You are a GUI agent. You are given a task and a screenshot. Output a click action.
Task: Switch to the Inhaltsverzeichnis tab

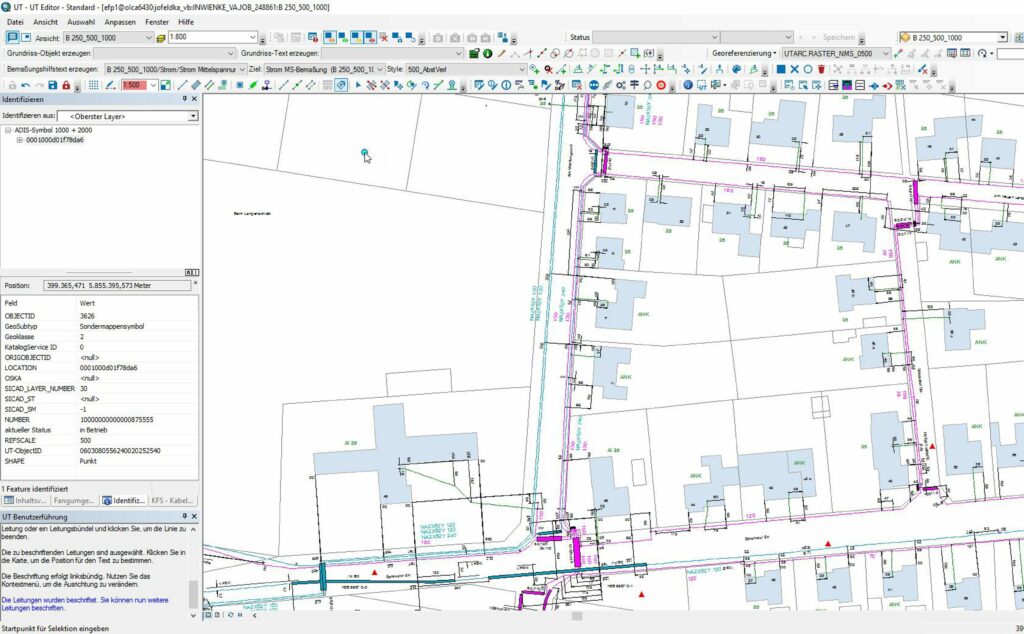click(x=25, y=499)
